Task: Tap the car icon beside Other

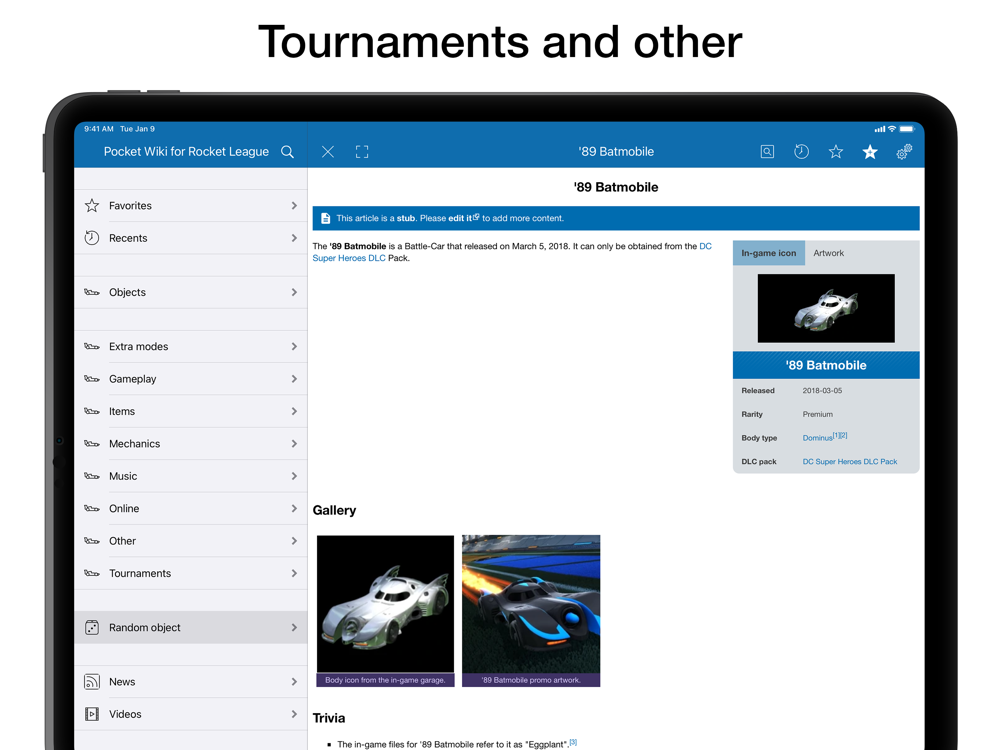Action: pos(92,541)
